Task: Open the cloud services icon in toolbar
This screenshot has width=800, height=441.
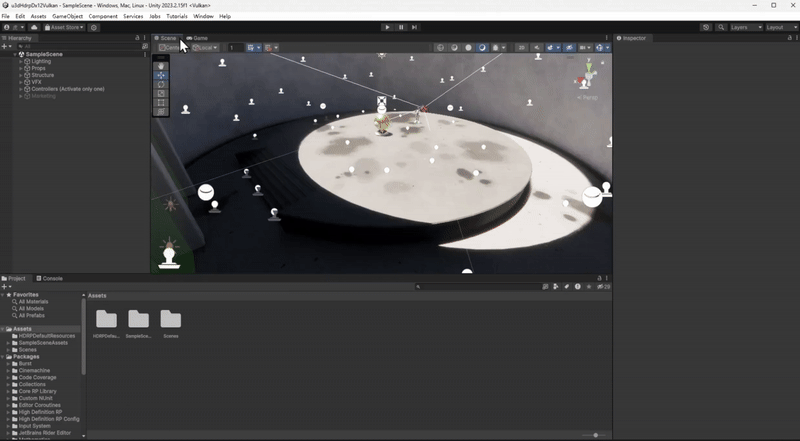Action: (x=34, y=27)
